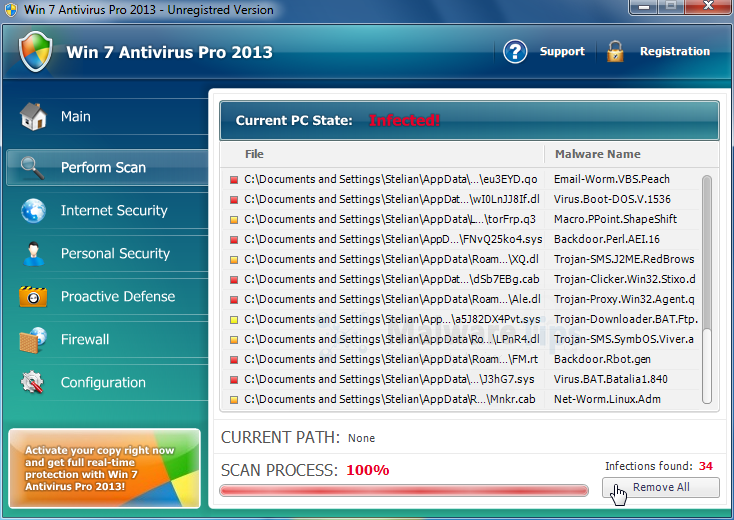734x520 pixels.
Task: Click the house icon next to Main
Action: click(33, 117)
